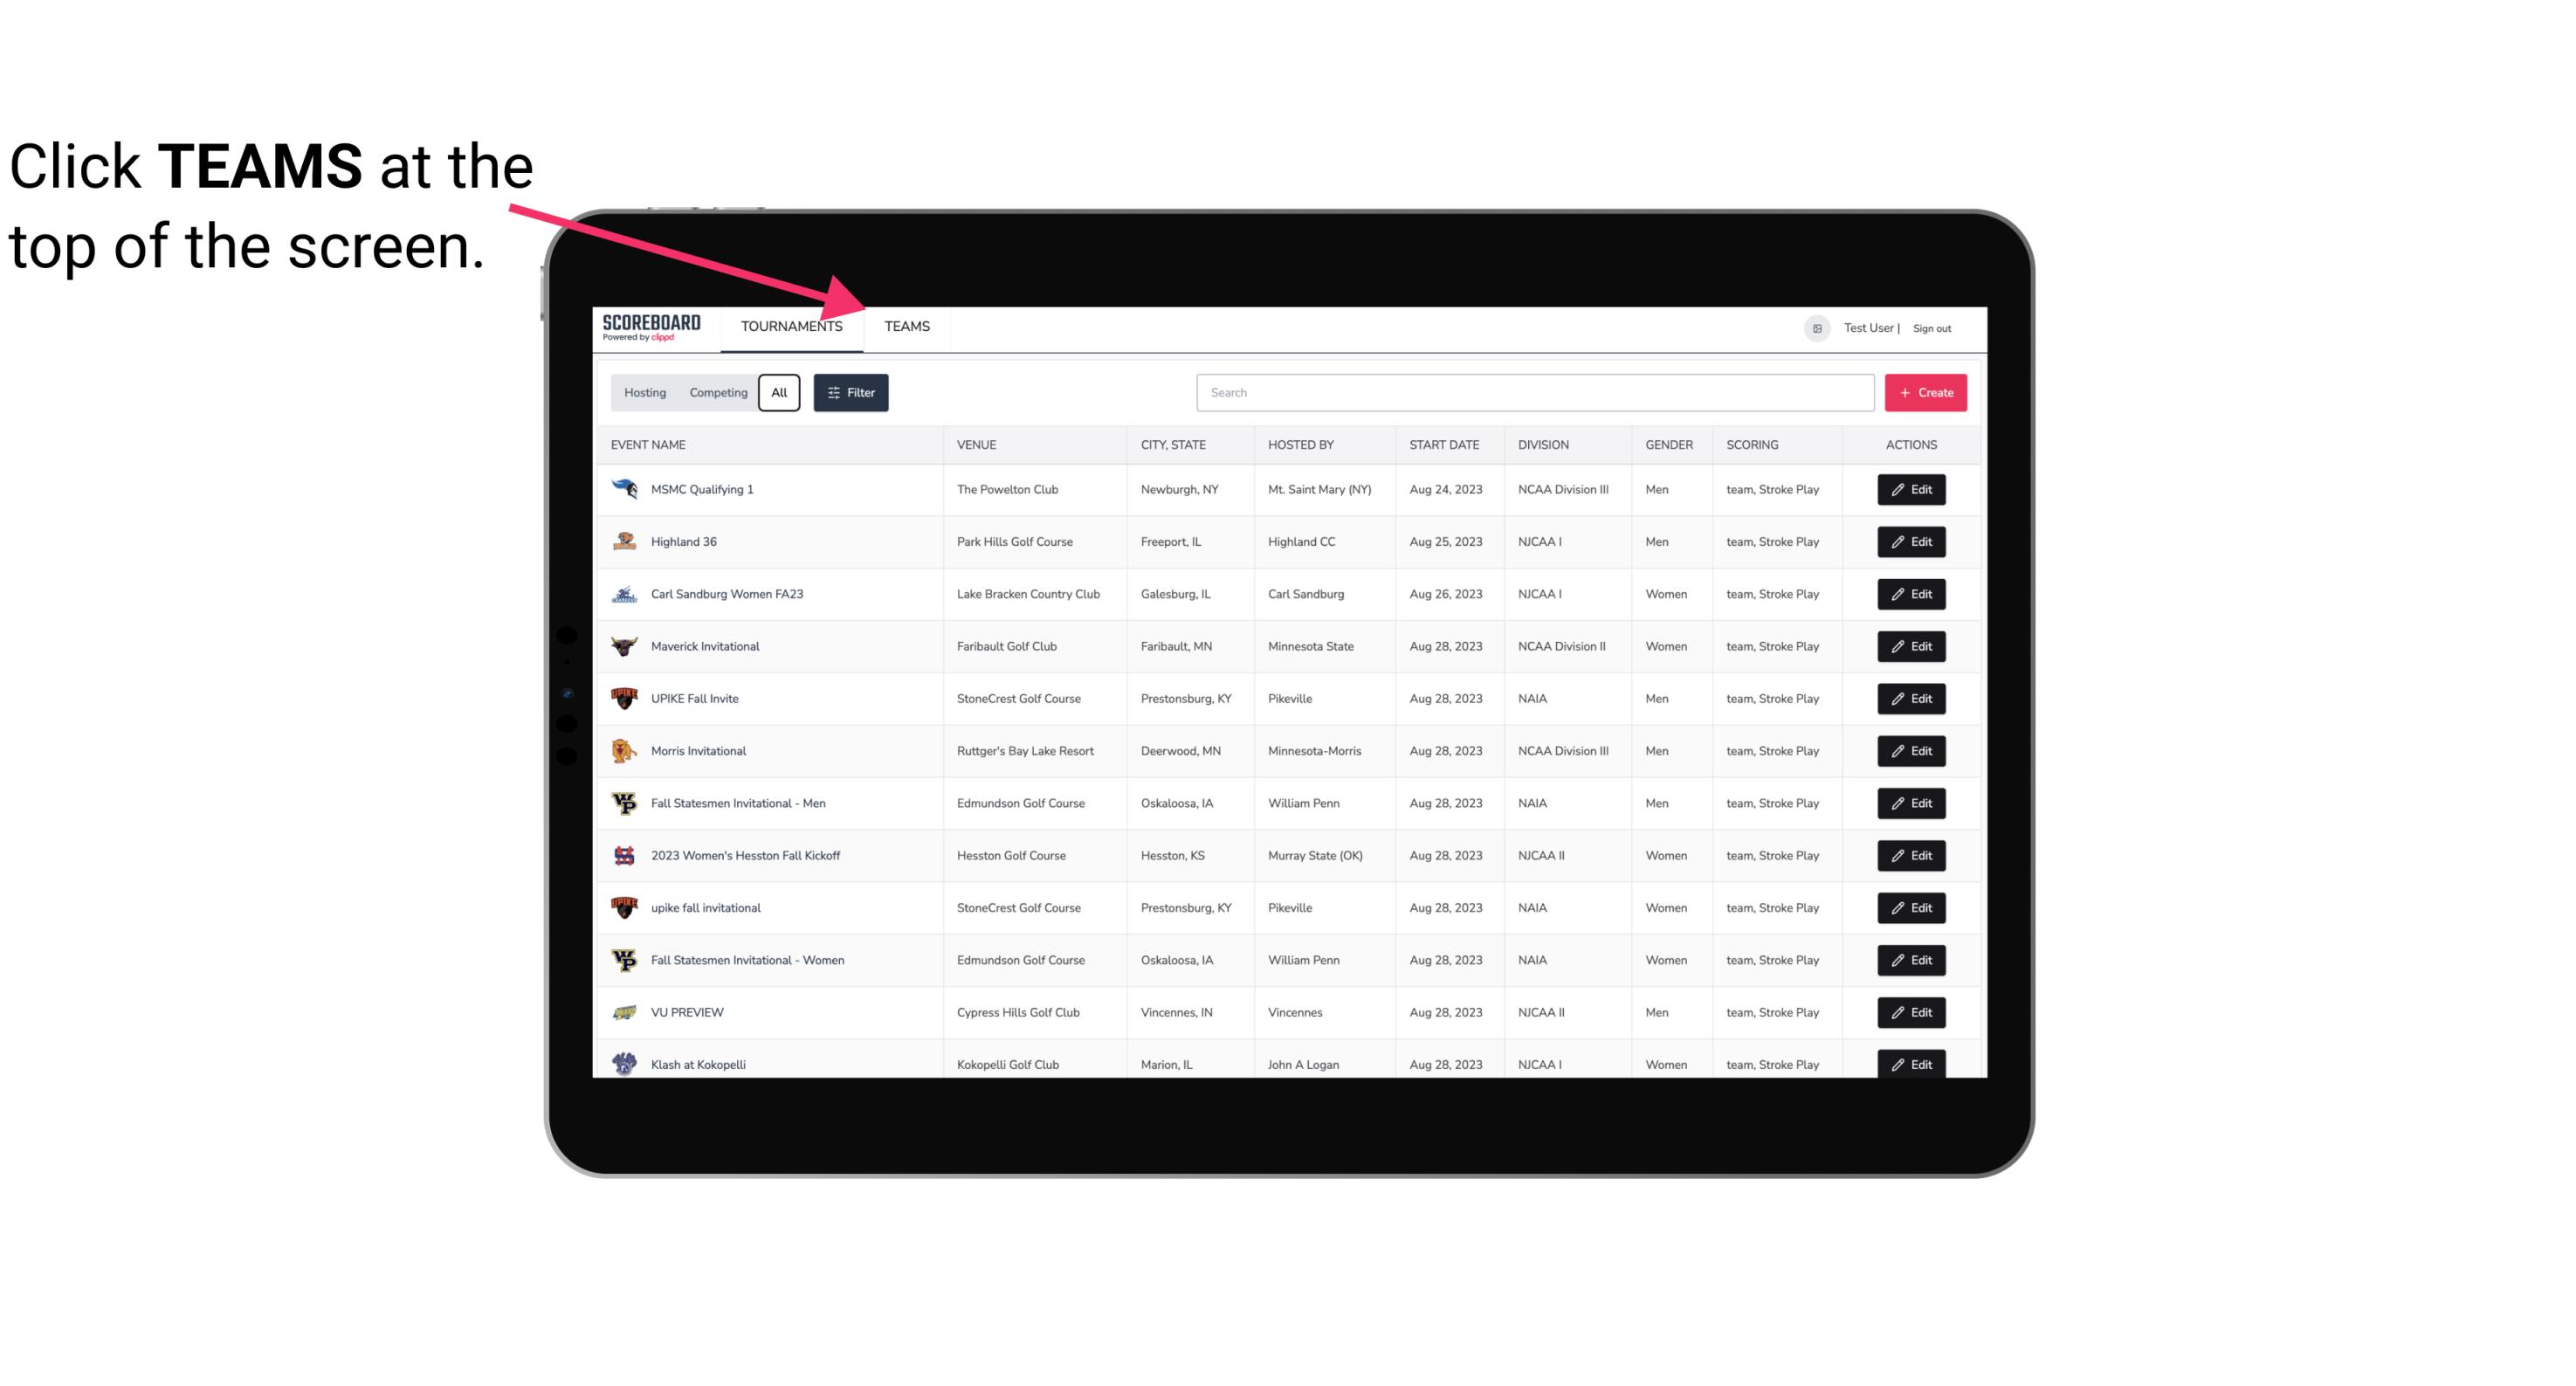Click the TOURNAMENTS navigation tab
Screen dimensions: 2576x1386
point(791,326)
